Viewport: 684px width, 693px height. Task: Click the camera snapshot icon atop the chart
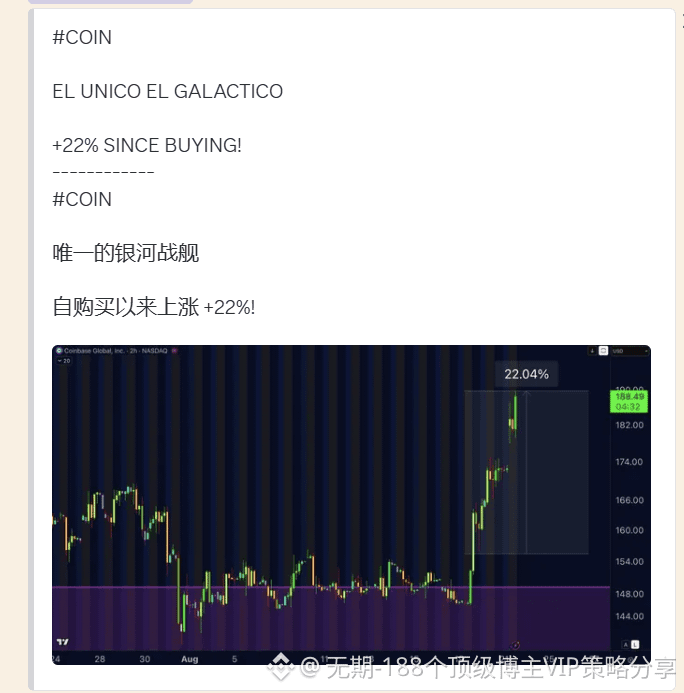click(603, 351)
